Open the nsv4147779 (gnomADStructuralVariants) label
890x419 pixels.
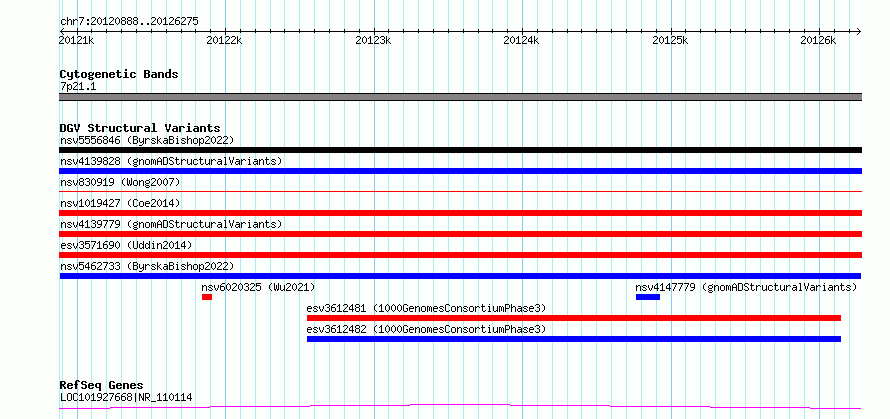pos(746,287)
